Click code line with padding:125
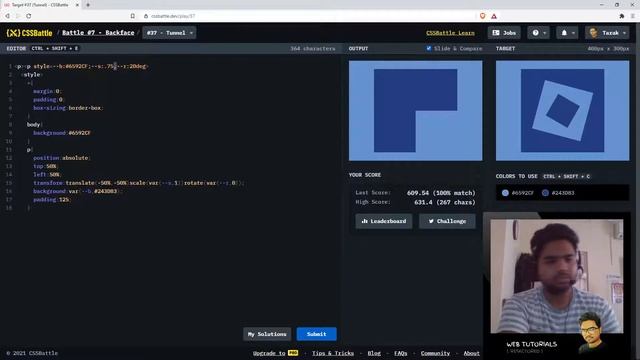Screen dimensions: 640x360 click(x=52, y=200)
